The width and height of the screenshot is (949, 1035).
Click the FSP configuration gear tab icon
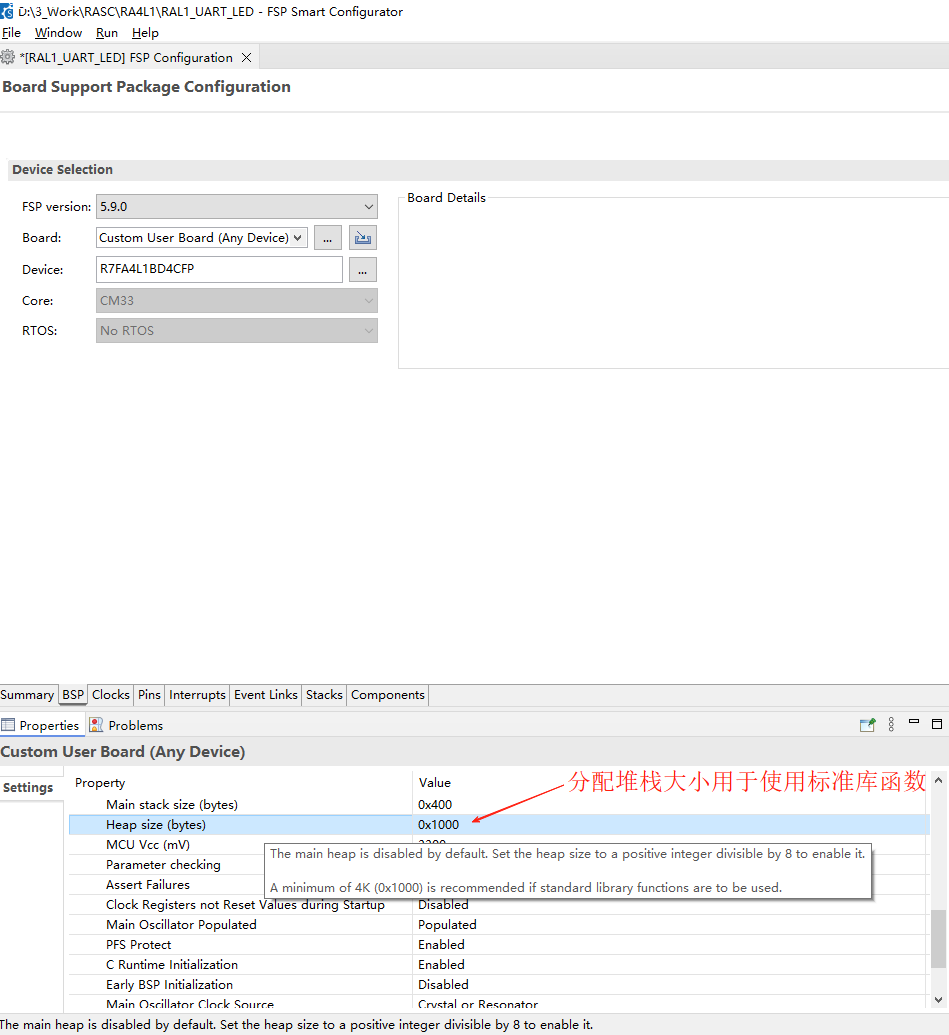[x=8, y=57]
